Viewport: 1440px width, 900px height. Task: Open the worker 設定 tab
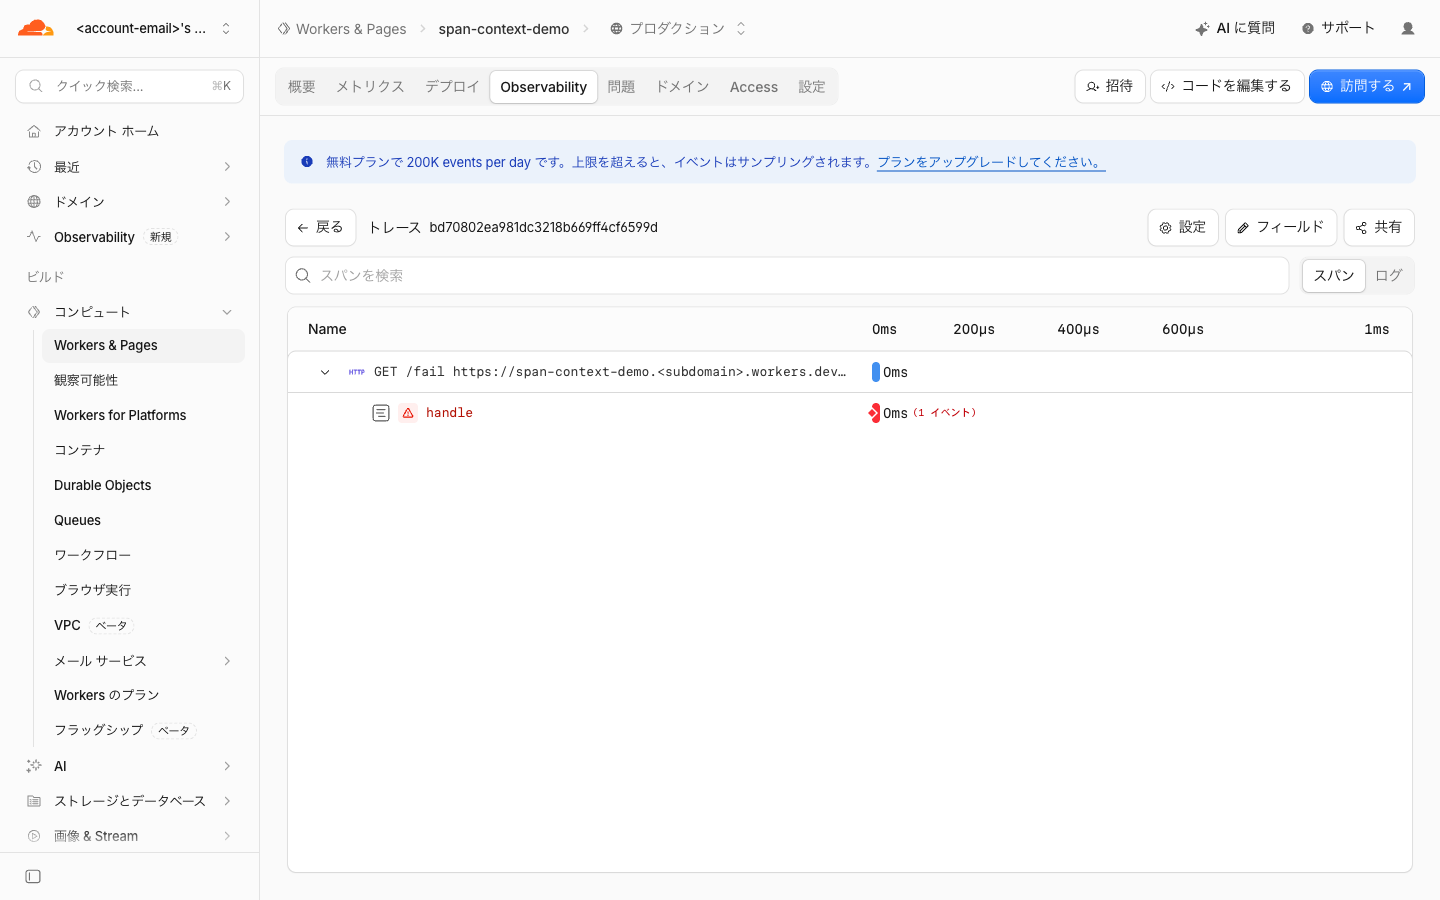pos(812,87)
